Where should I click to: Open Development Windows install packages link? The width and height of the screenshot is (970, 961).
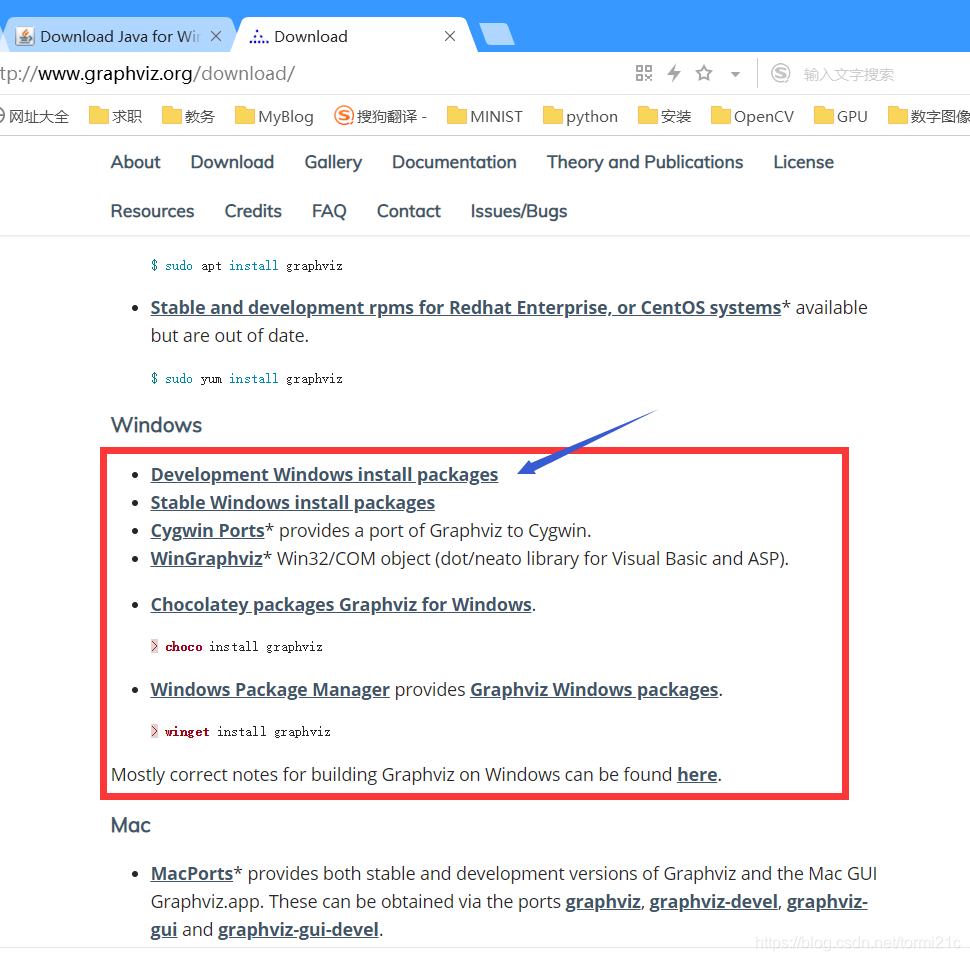click(x=324, y=475)
